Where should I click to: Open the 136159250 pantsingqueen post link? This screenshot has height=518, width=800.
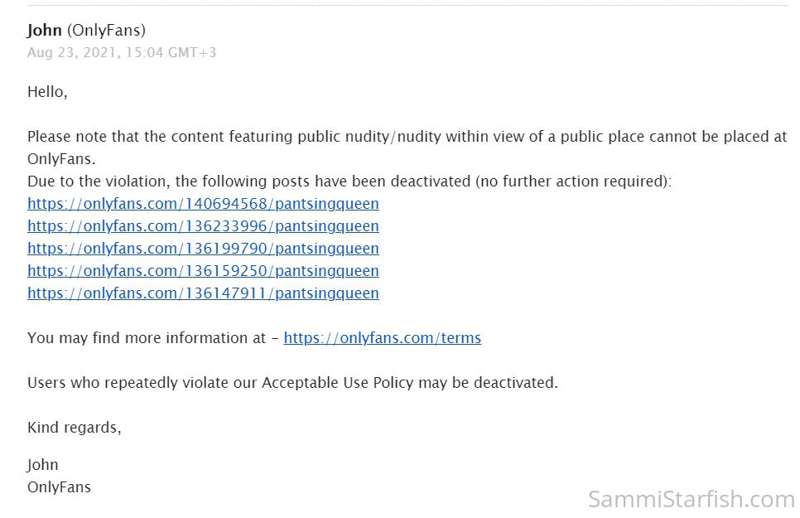point(203,271)
